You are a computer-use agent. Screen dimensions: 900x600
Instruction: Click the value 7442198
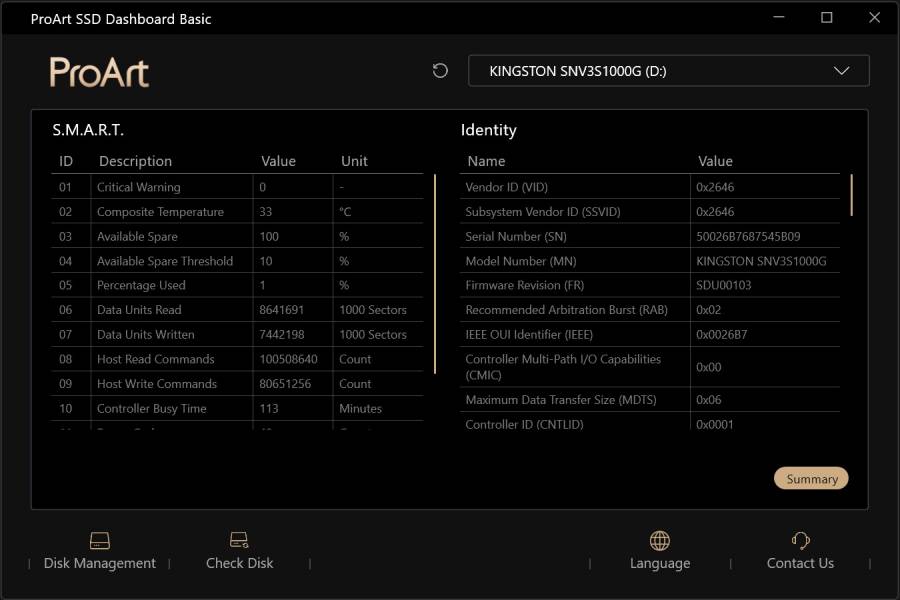(x=281, y=335)
